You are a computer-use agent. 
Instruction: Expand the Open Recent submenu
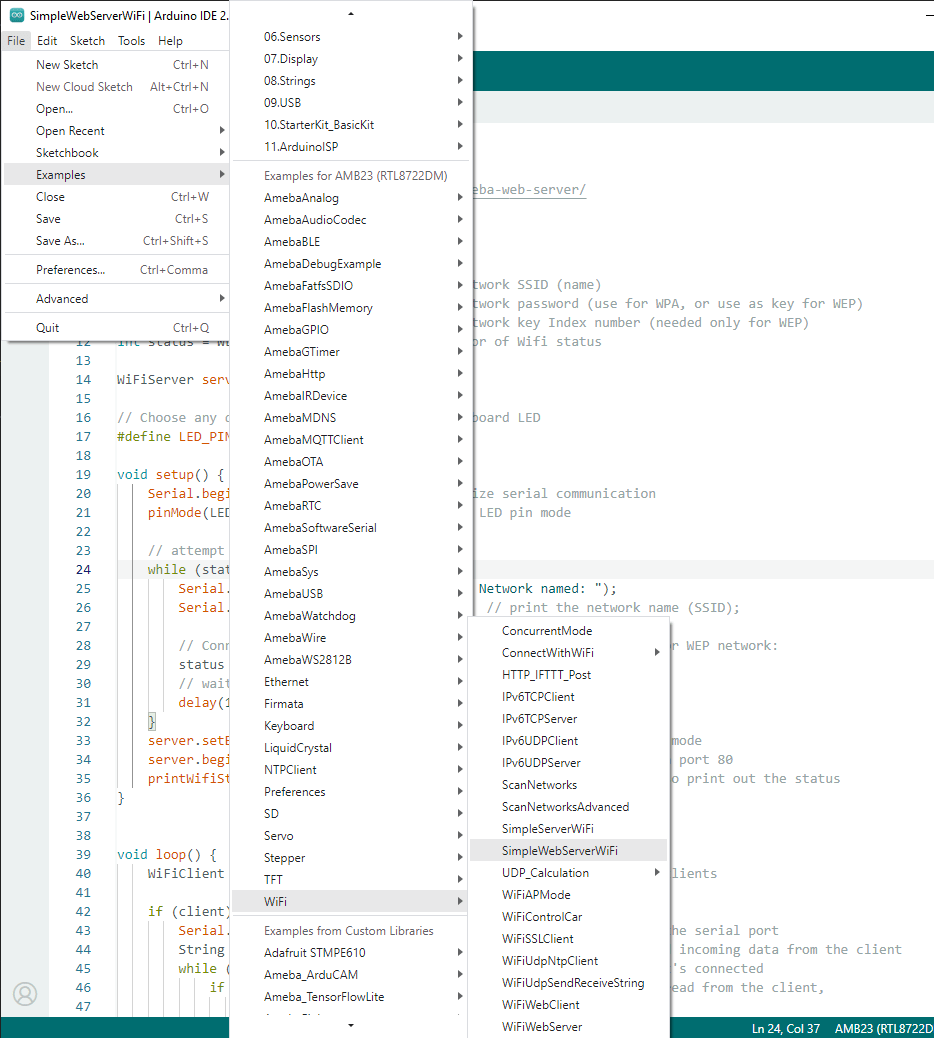pos(70,131)
